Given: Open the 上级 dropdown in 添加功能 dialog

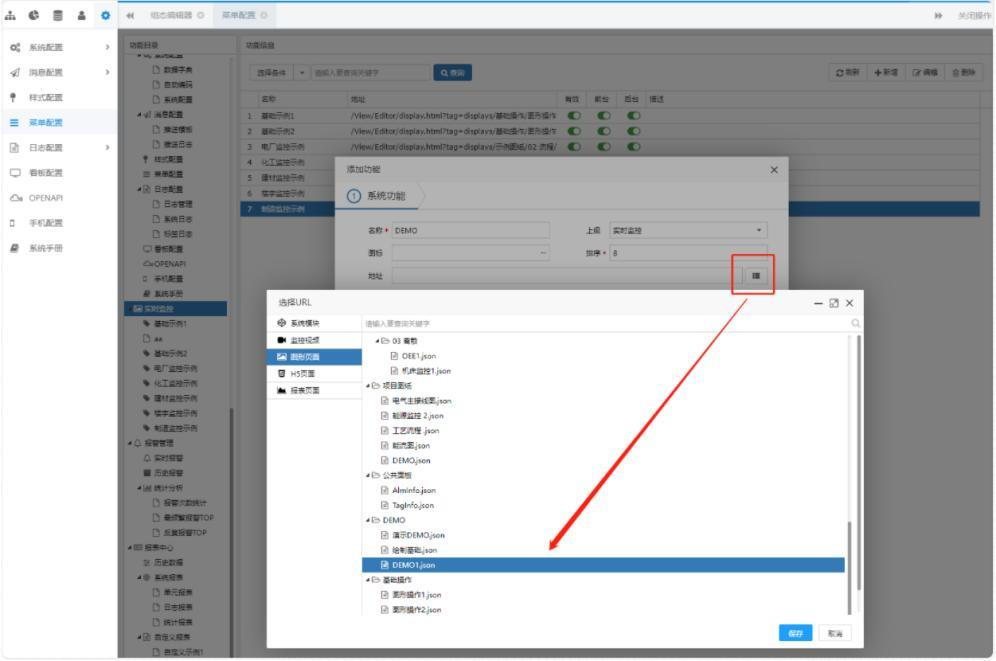Looking at the screenshot, I should [x=689, y=230].
